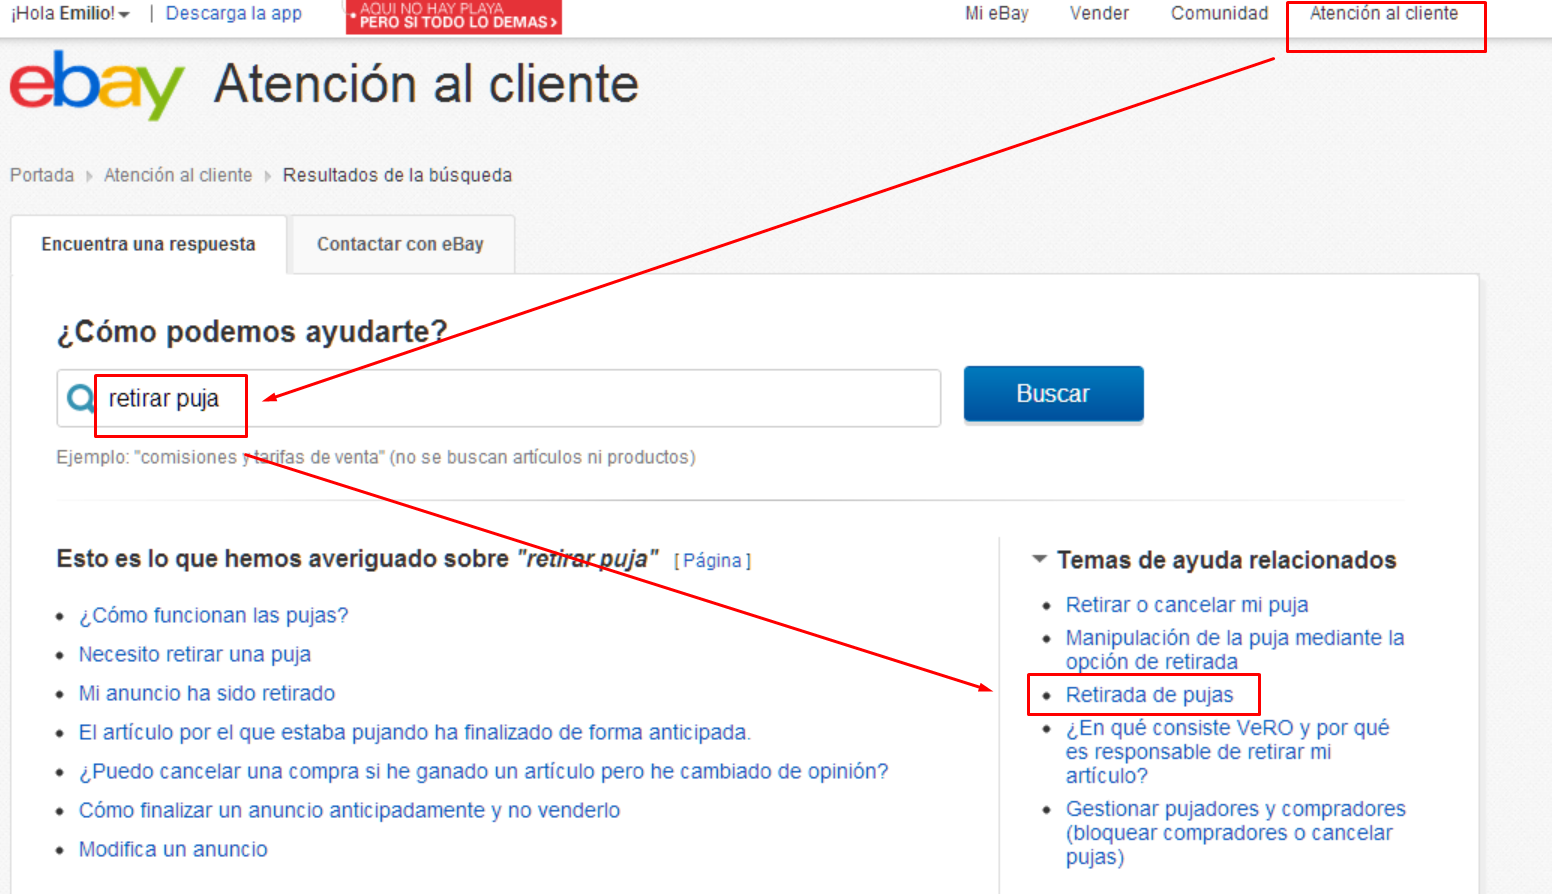The height and width of the screenshot is (894, 1552).
Task: Open ¿Cómo funcionan las pujas? article
Action: click(x=213, y=615)
